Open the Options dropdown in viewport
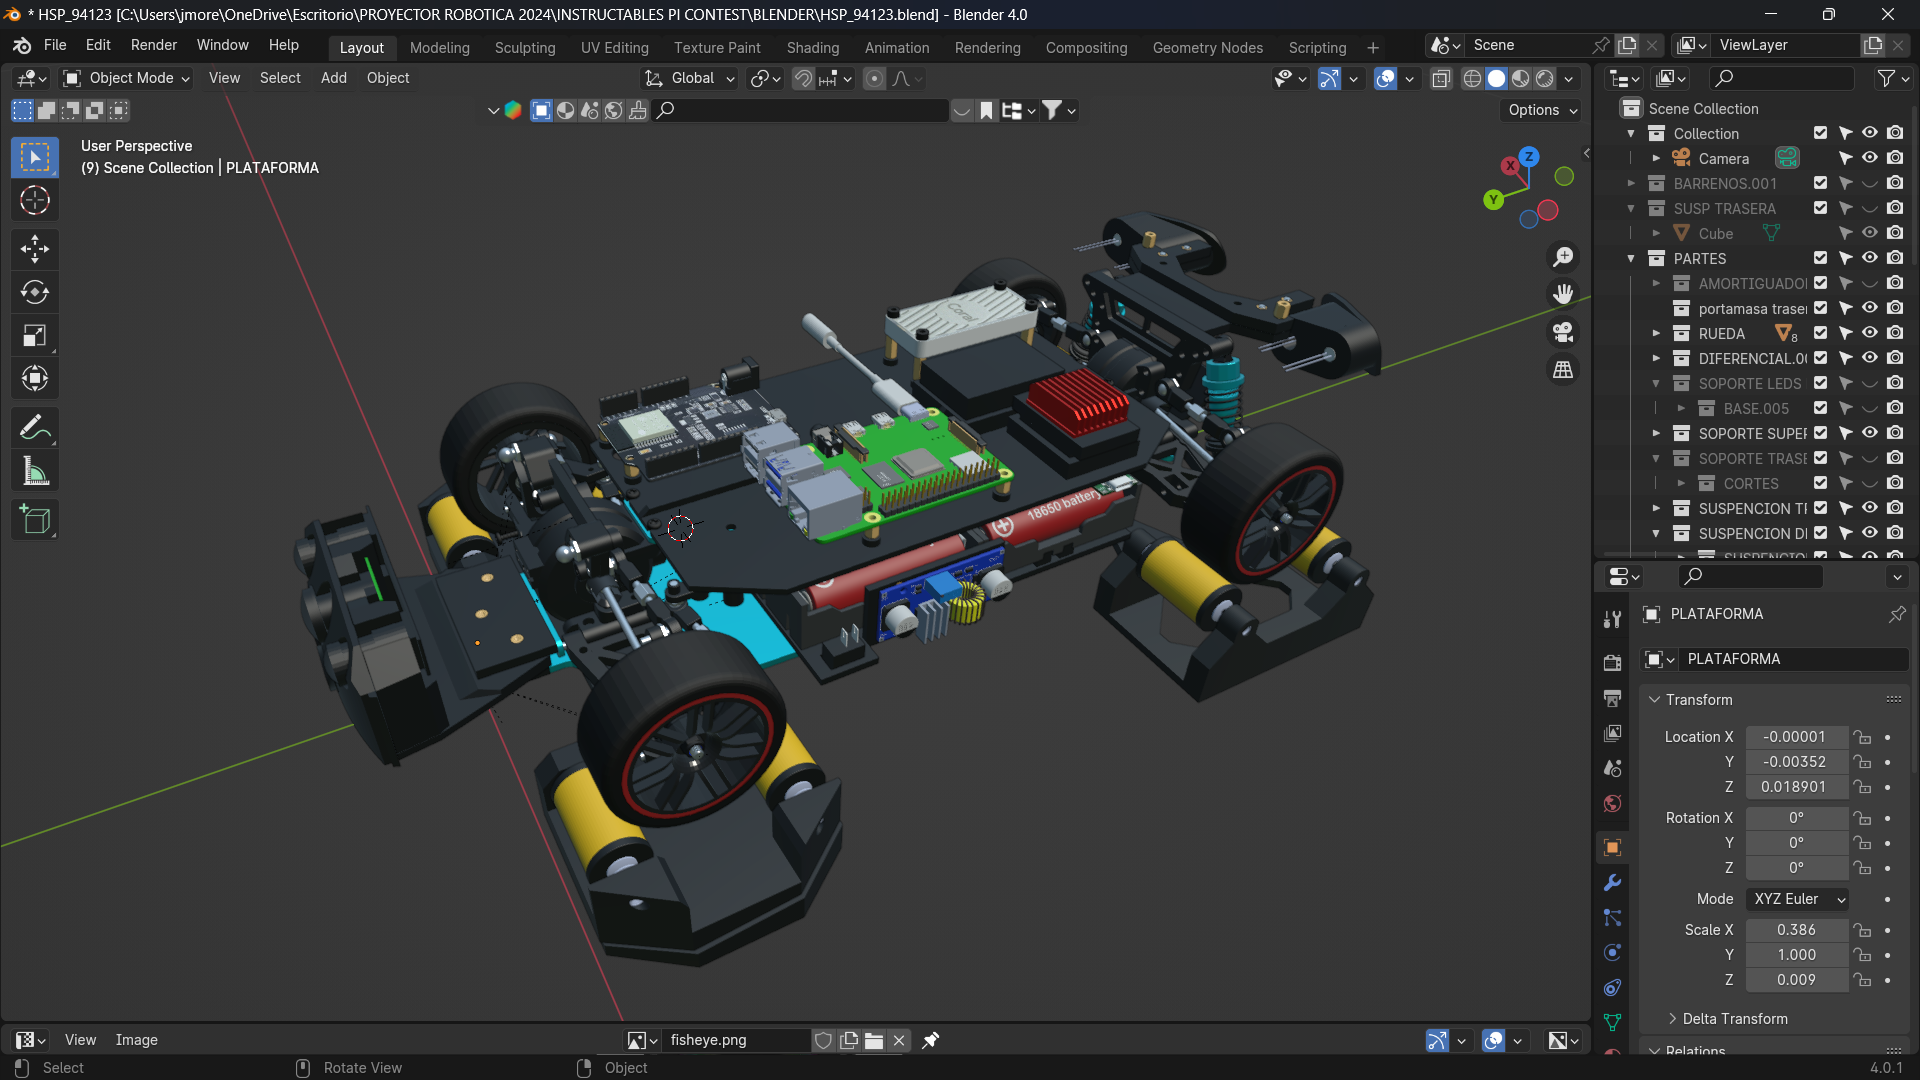The image size is (1920, 1080). (1542, 110)
